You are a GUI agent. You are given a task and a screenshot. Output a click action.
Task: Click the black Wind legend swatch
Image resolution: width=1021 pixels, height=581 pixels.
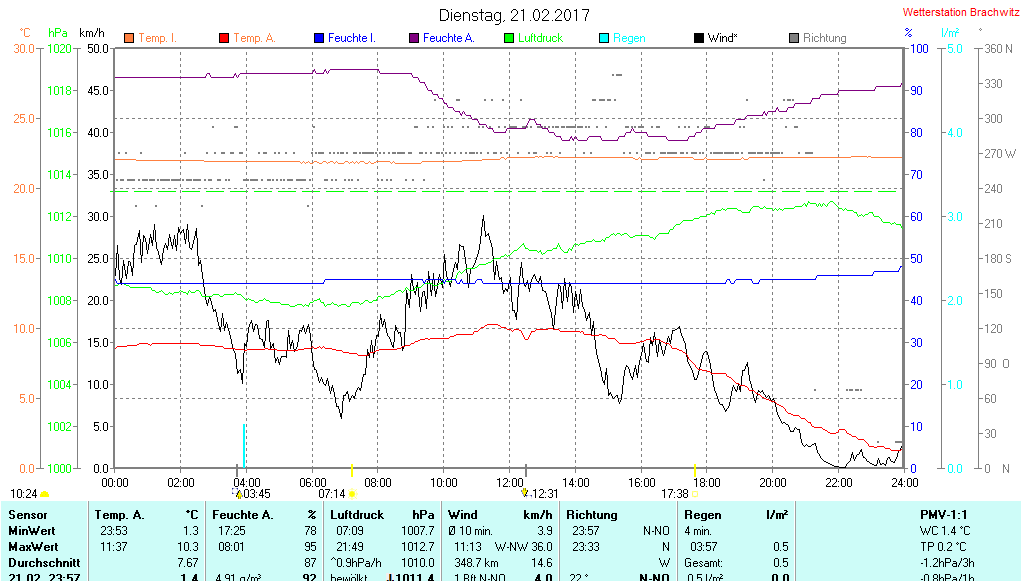698,38
